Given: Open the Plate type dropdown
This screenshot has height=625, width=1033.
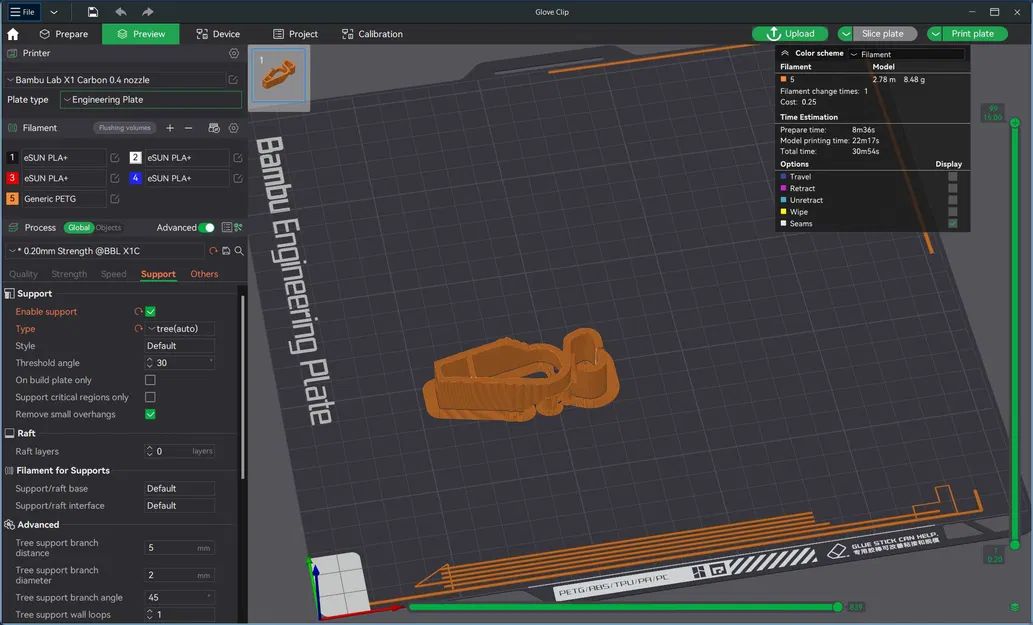Looking at the screenshot, I should coord(150,100).
